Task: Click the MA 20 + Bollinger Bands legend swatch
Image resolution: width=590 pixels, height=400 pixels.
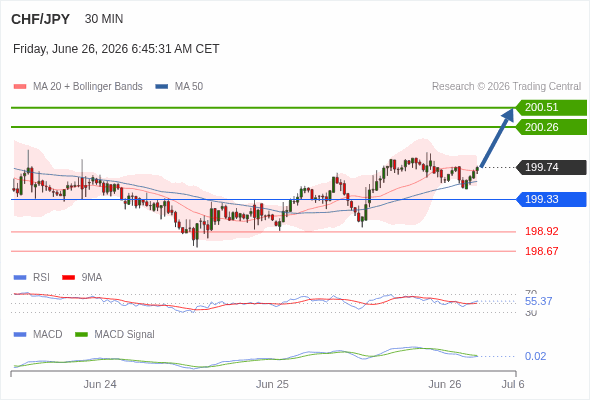Action: (20, 87)
